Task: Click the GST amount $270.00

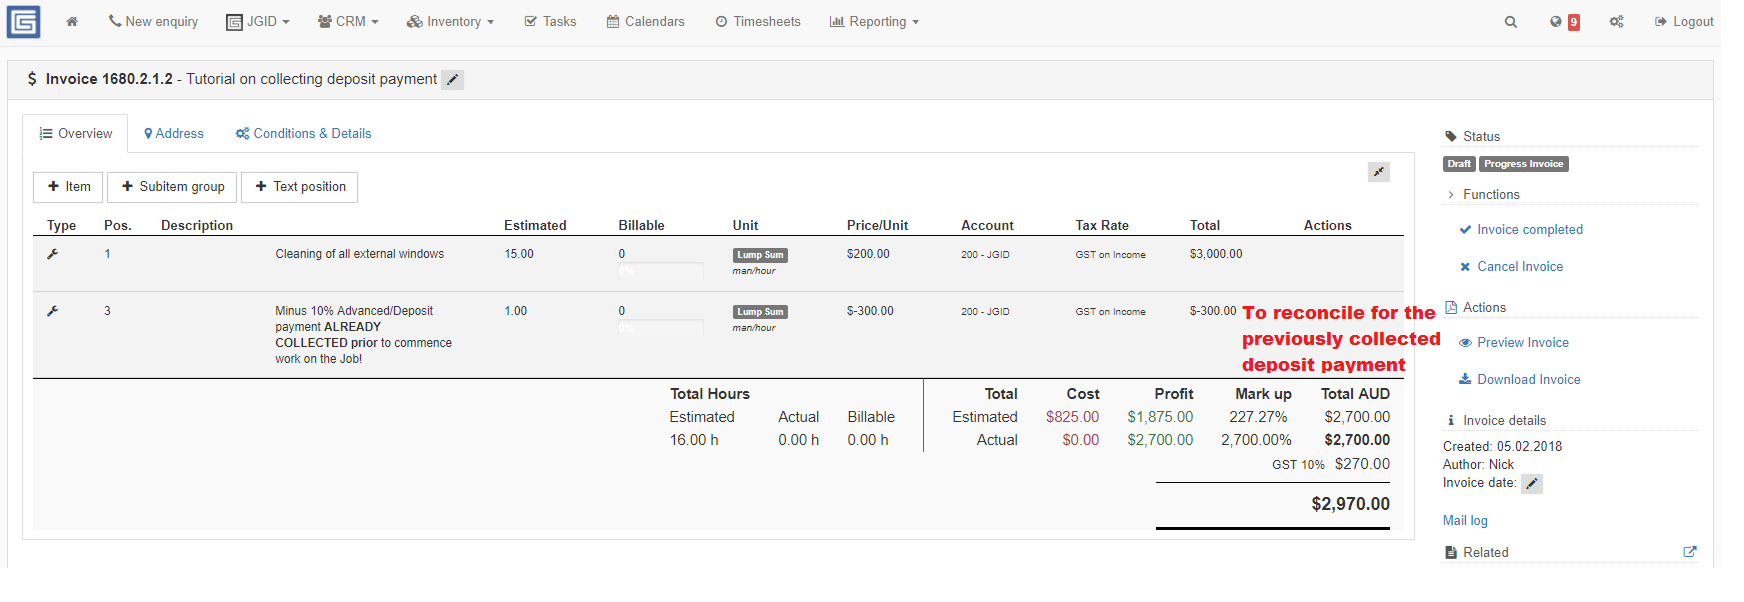Action: (x=1362, y=464)
